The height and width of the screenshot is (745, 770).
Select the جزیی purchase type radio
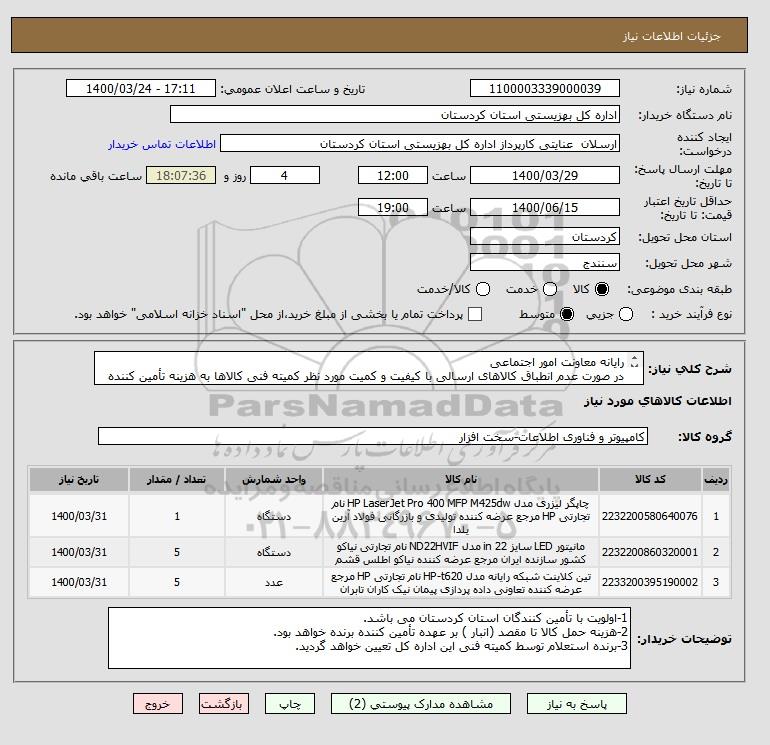(626, 314)
